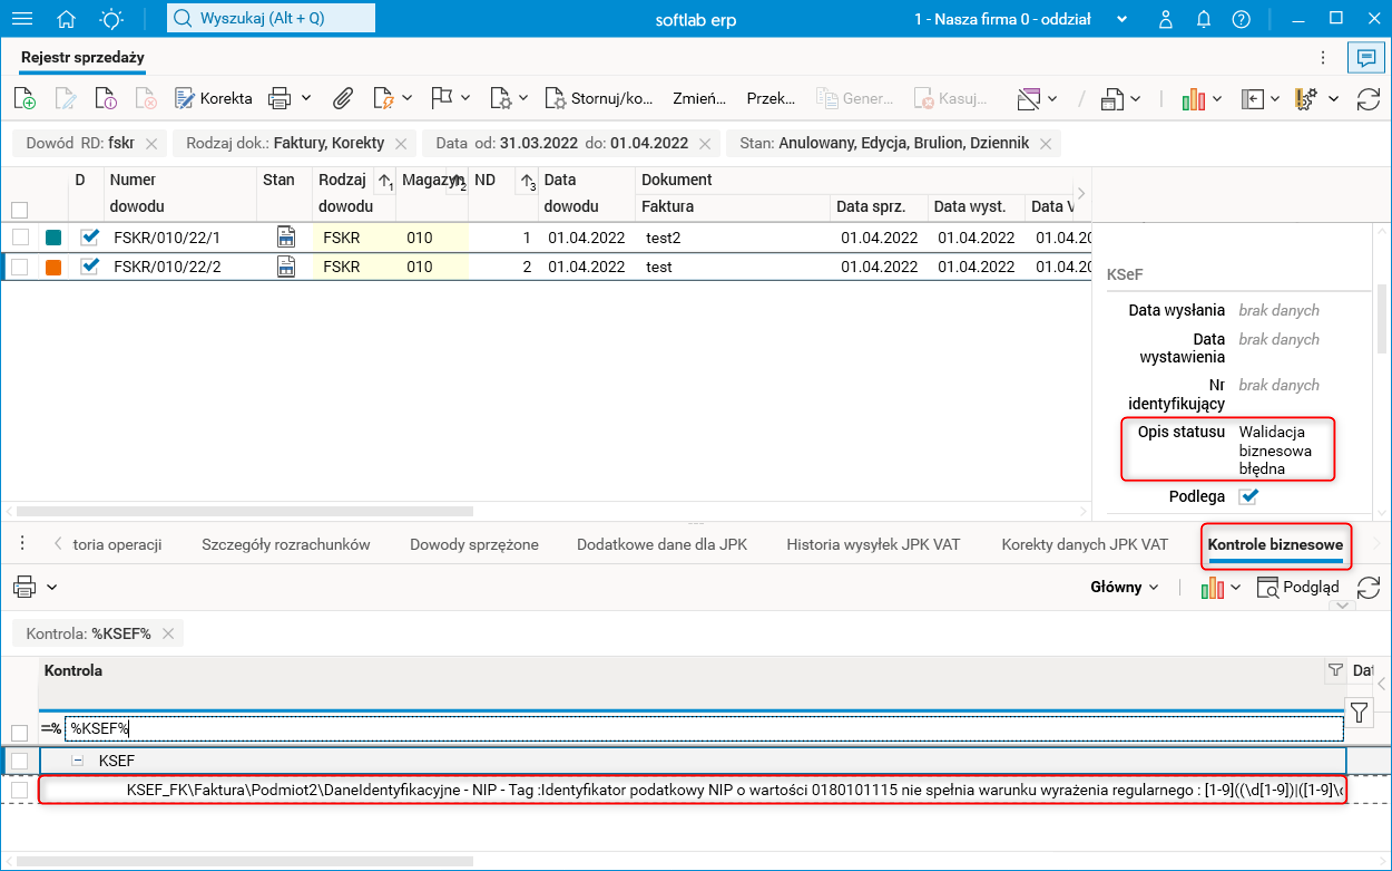
Task: Switch to Dowody sprzężone tab
Action: click(474, 544)
